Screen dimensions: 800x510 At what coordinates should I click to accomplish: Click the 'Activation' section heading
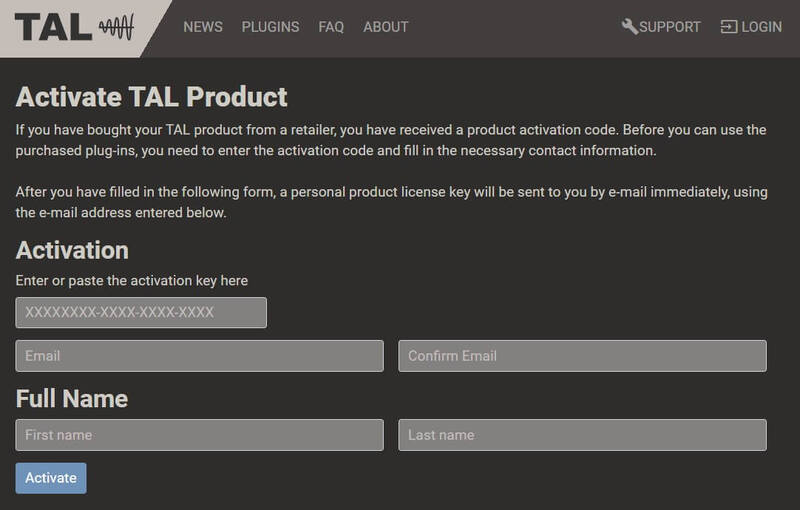(x=72, y=250)
